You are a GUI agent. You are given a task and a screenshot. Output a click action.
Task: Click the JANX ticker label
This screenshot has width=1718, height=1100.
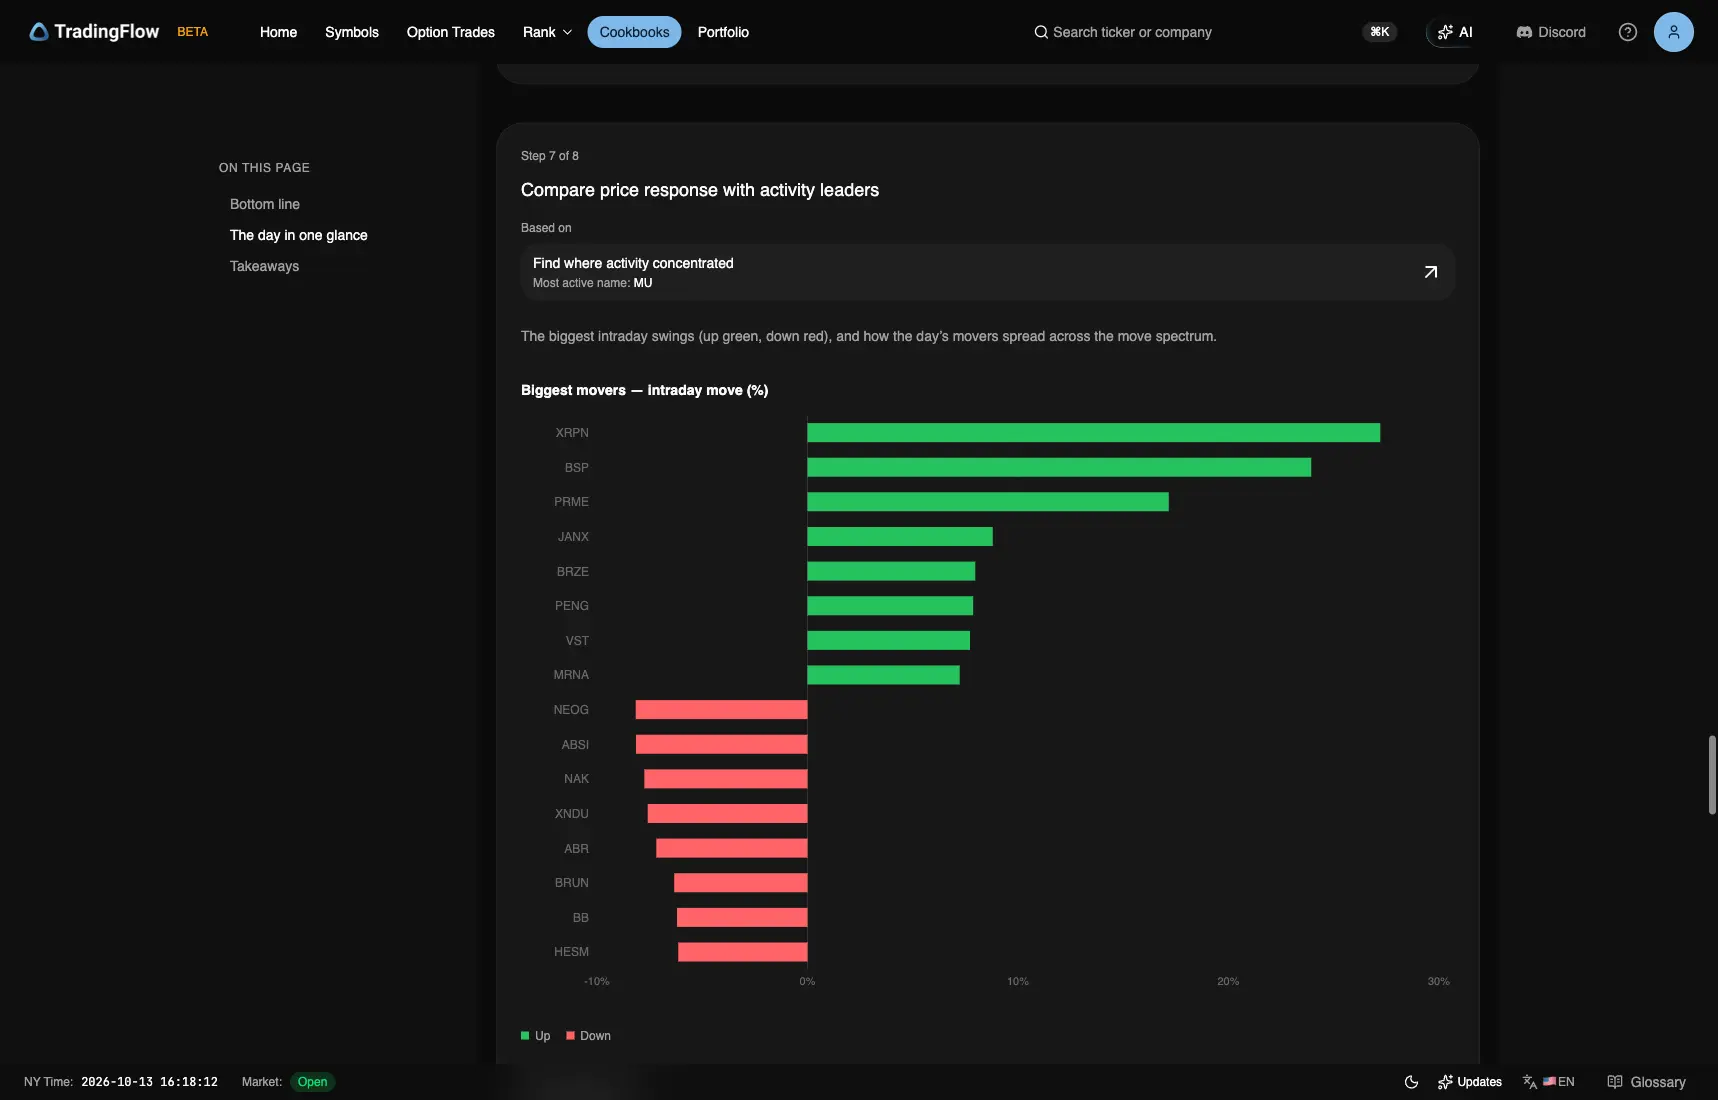coord(573,537)
